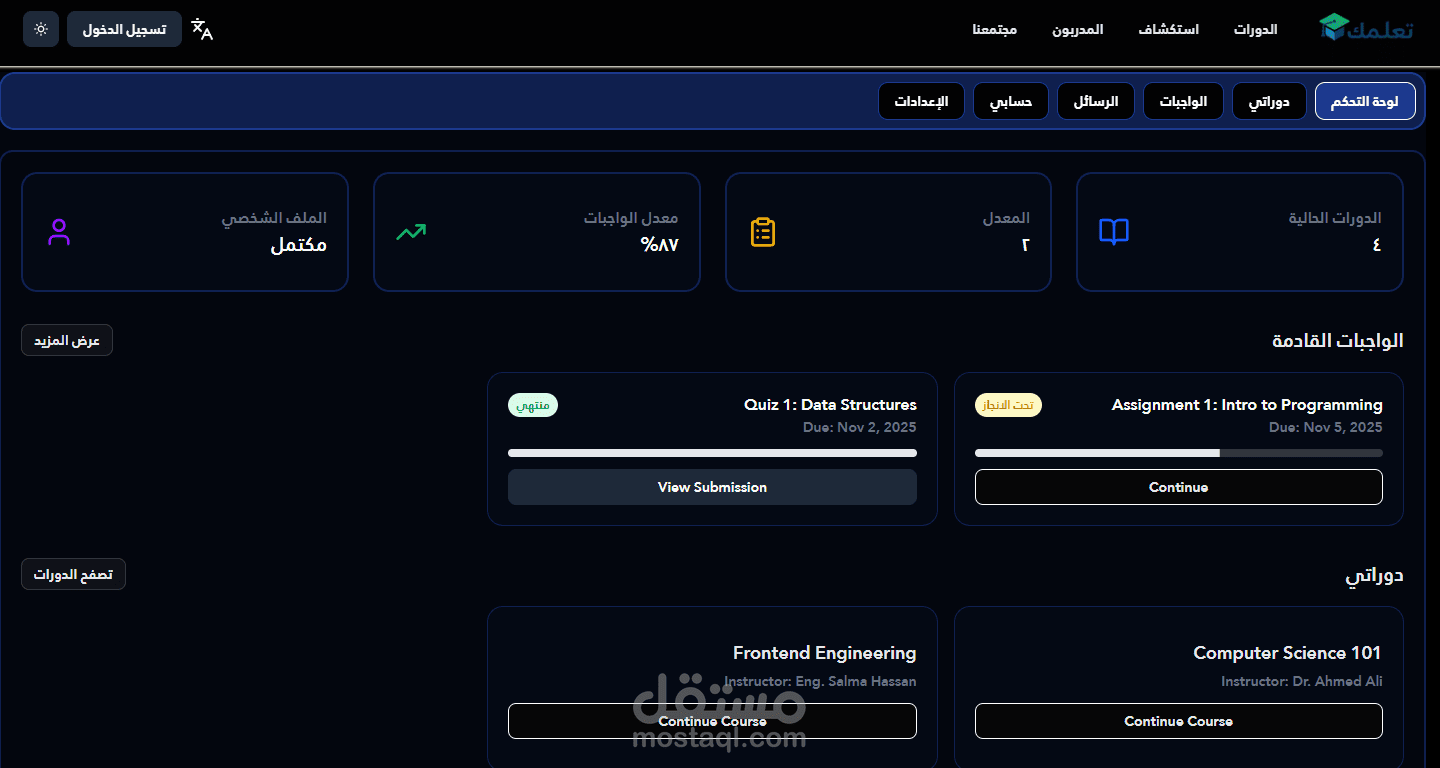Open الإعدادات in the dashboard navigation
The width and height of the screenshot is (1440, 768).
tap(921, 100)
